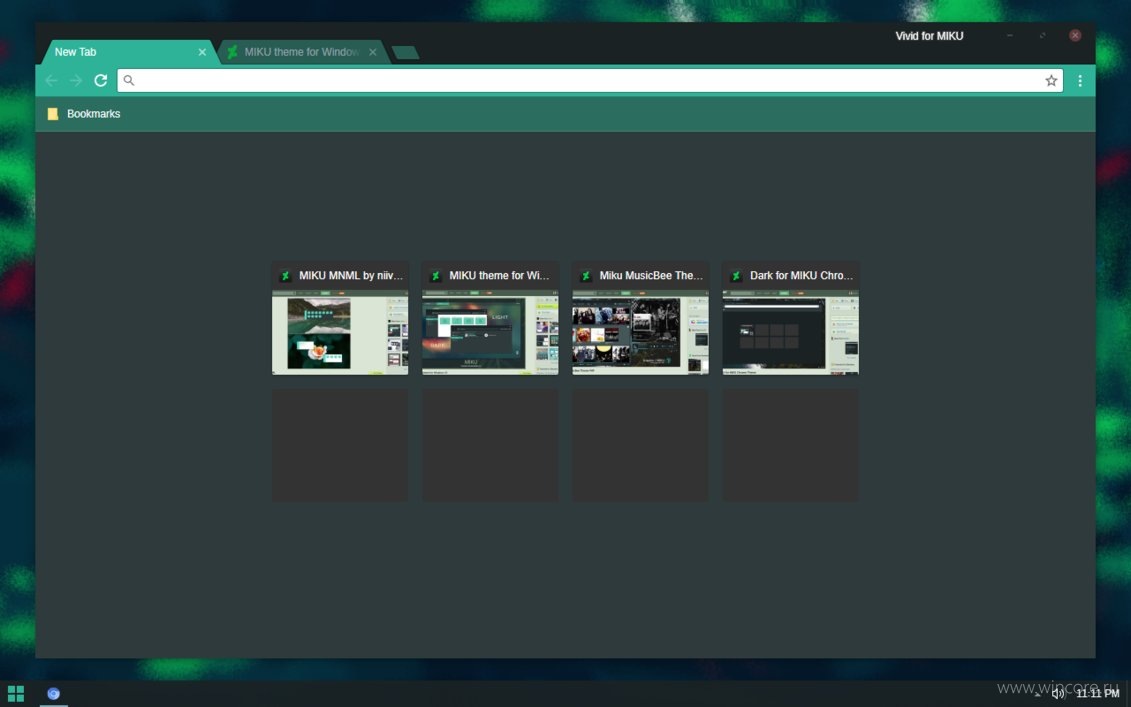
Task: Open the MIKU MNML by niiv thumbnail
Action: click(340, 318)
